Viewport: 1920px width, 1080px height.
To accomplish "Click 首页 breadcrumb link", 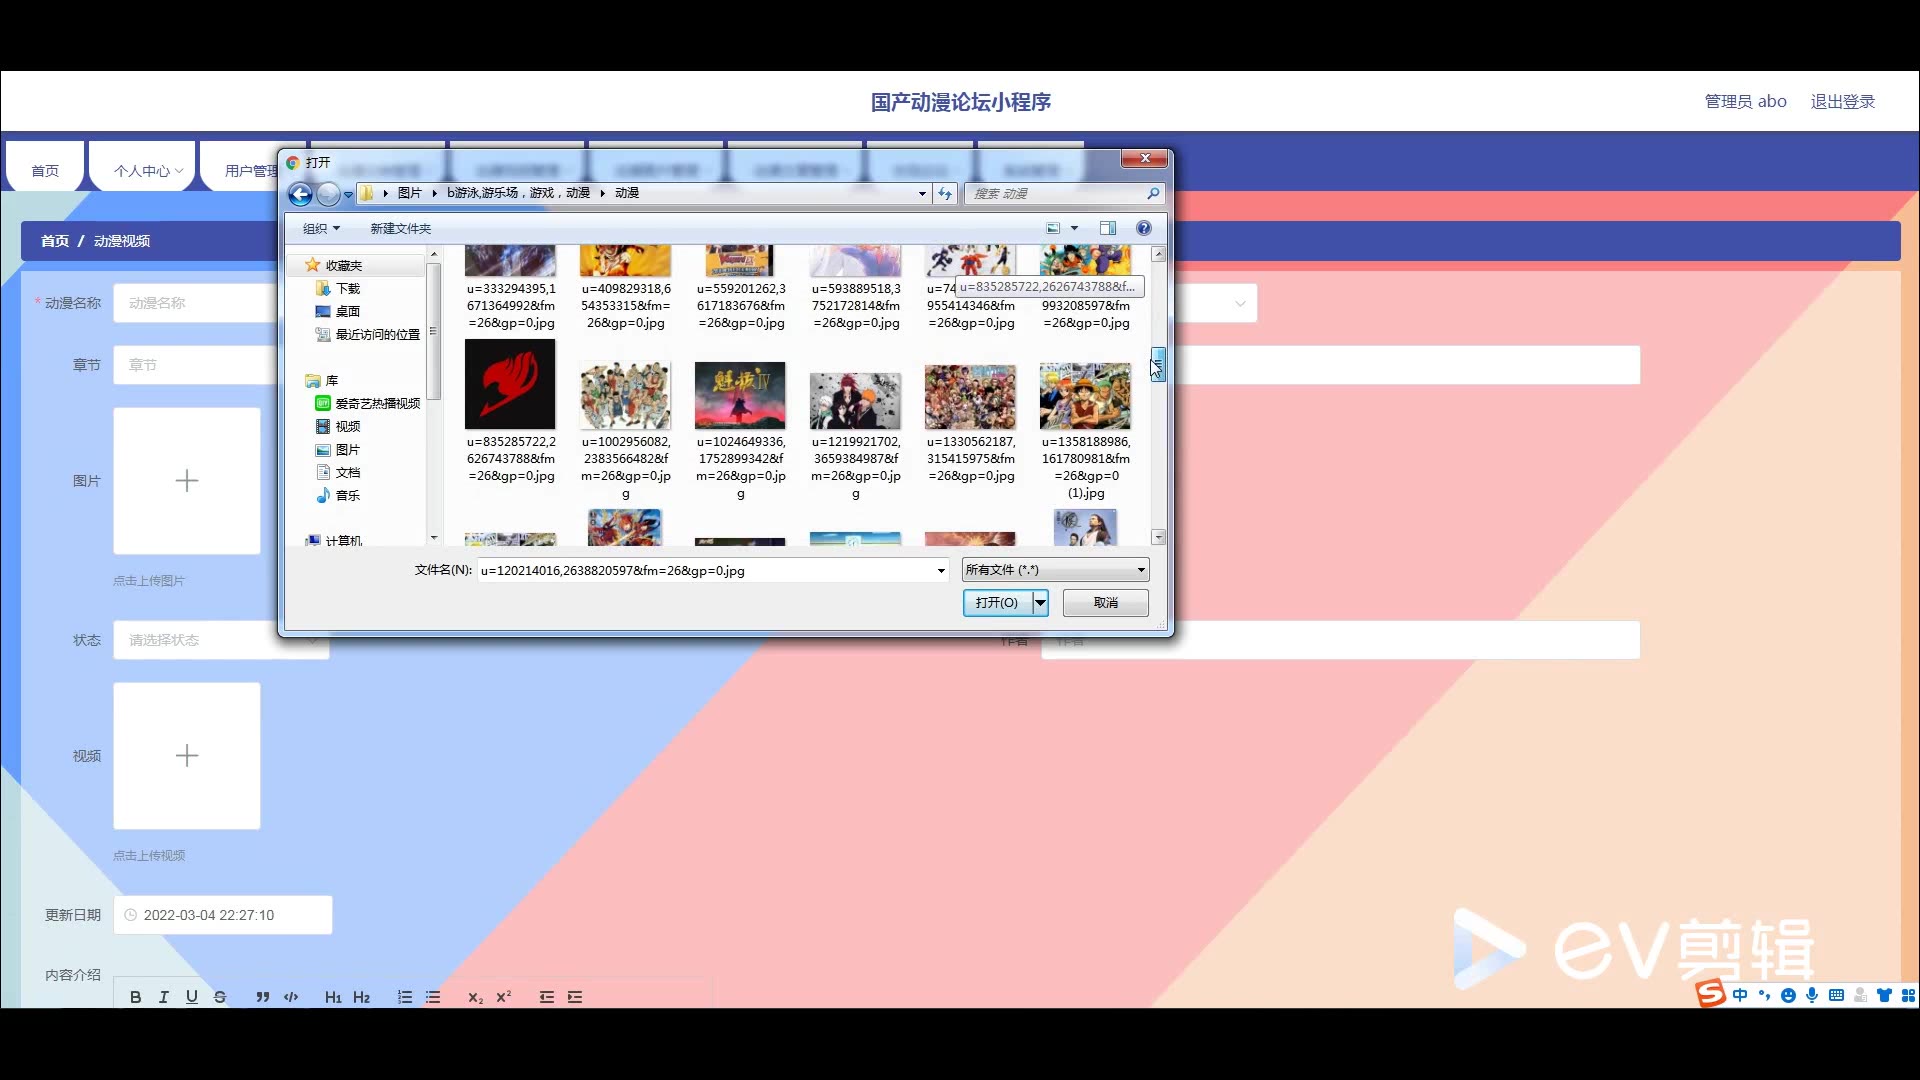I will click(x=55, y=241).
